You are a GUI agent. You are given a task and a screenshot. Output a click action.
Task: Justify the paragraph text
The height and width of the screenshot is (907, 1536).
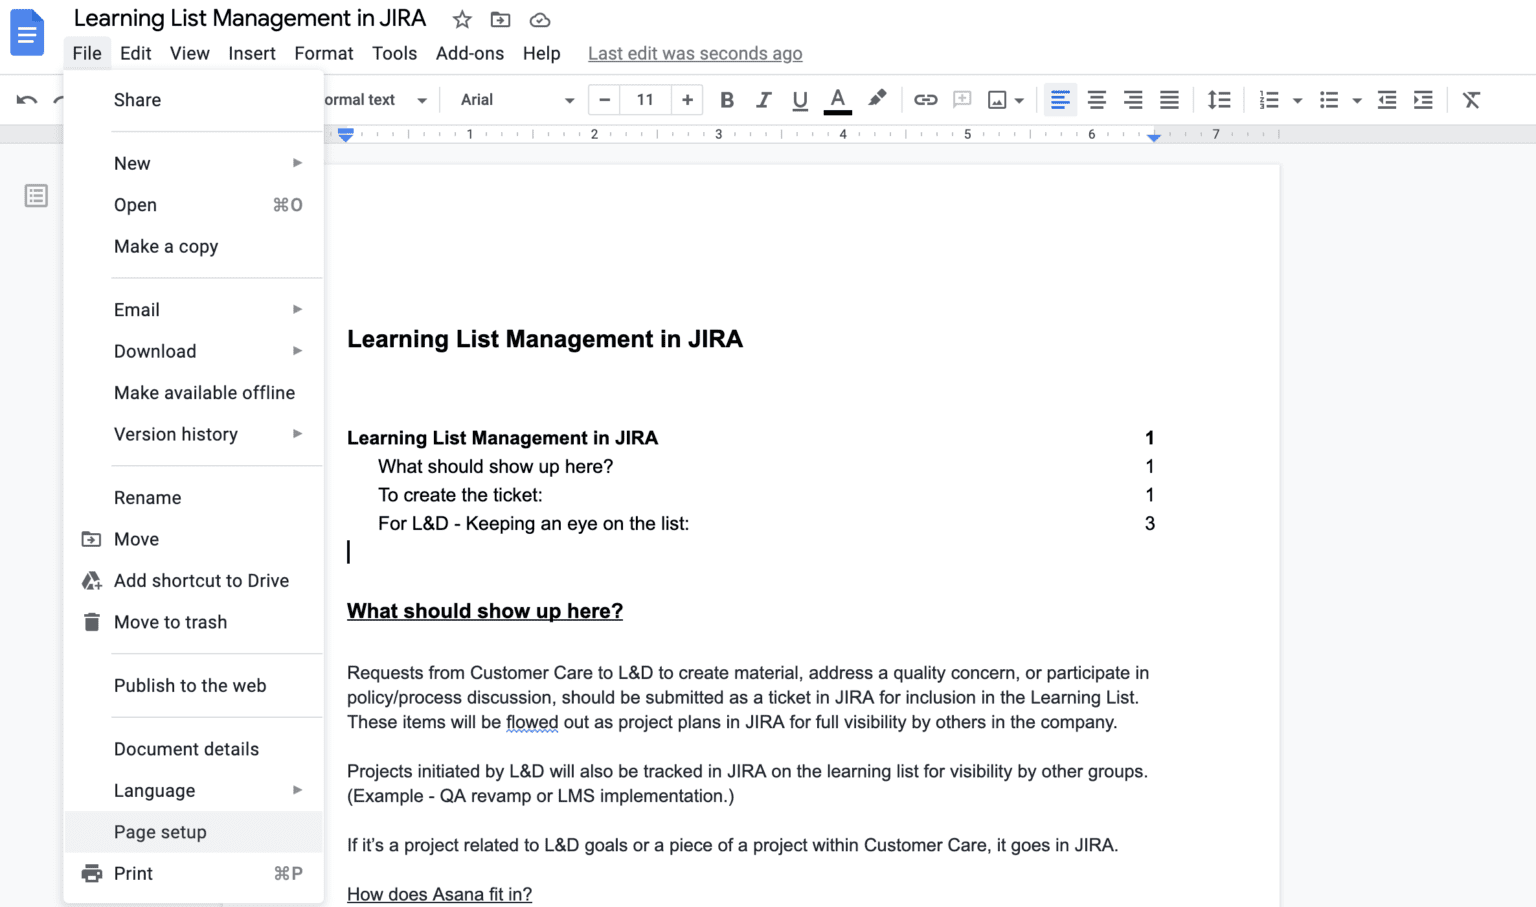coord(1169,99)
